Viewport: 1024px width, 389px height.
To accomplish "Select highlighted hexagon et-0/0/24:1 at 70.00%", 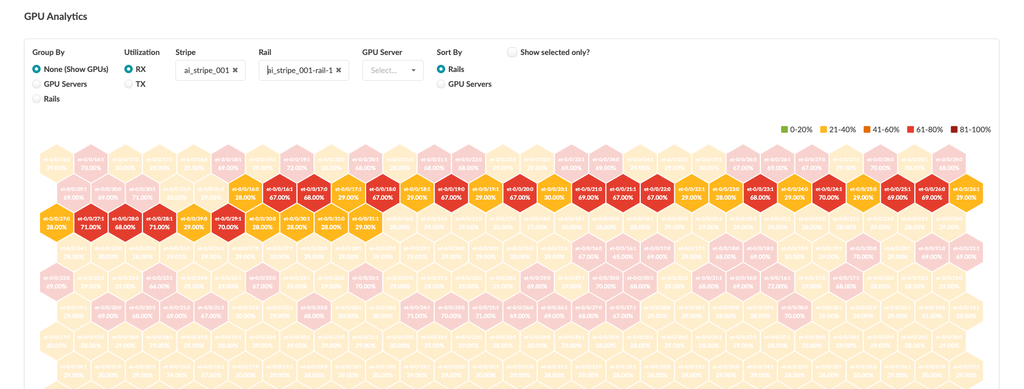I will pos(829,193).
